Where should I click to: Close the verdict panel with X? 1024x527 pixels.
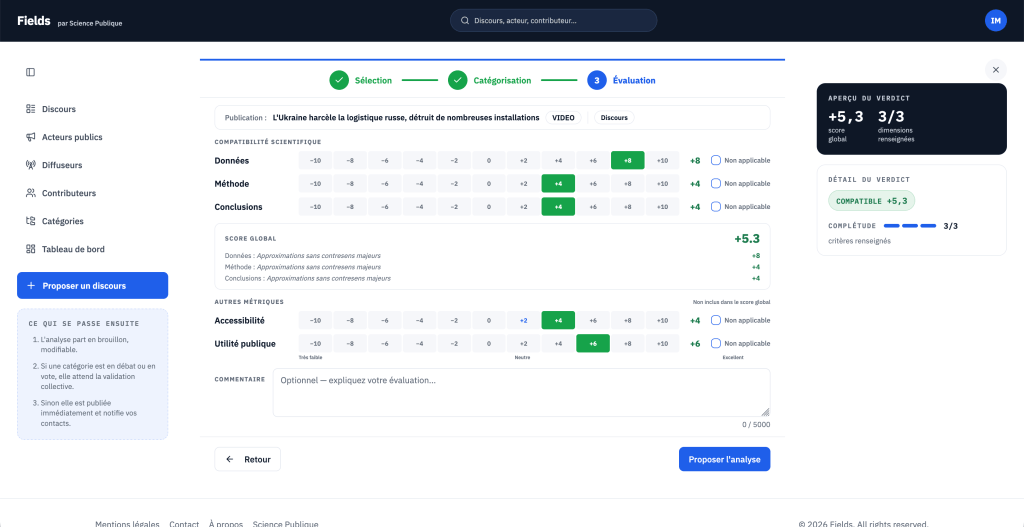click(x=995, y=70)
